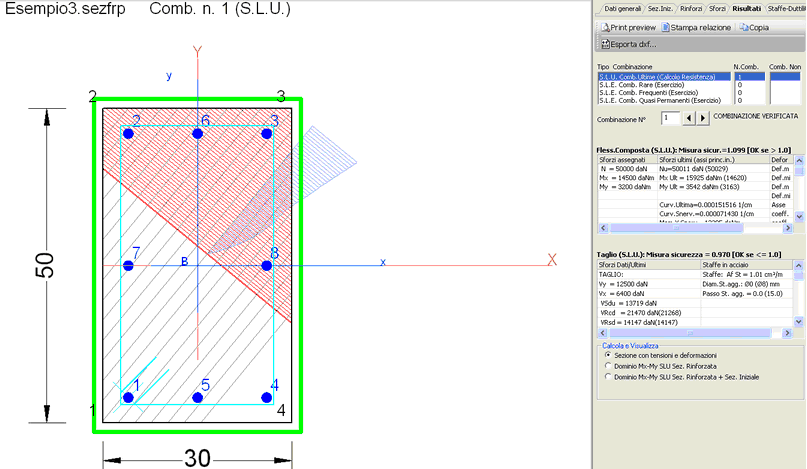
Task: Click the Staffe: Af St = 1.01 cell
Action: [x=746, y=274]
